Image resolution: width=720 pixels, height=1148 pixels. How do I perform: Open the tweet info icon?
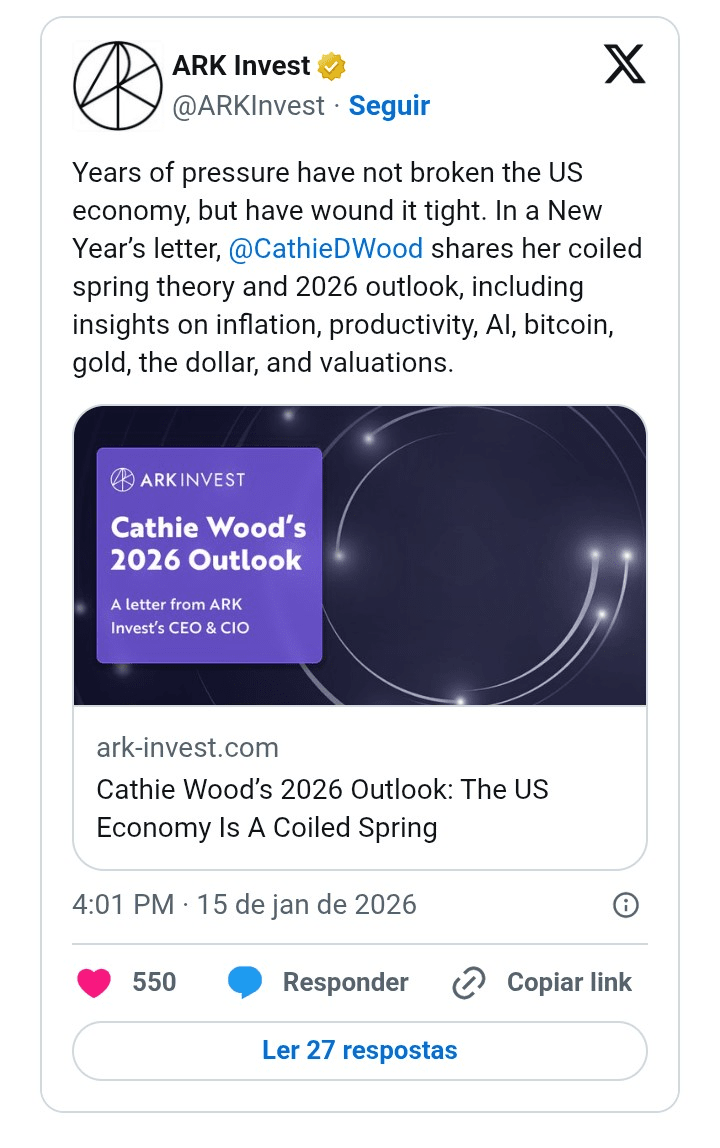click(625, 906)
